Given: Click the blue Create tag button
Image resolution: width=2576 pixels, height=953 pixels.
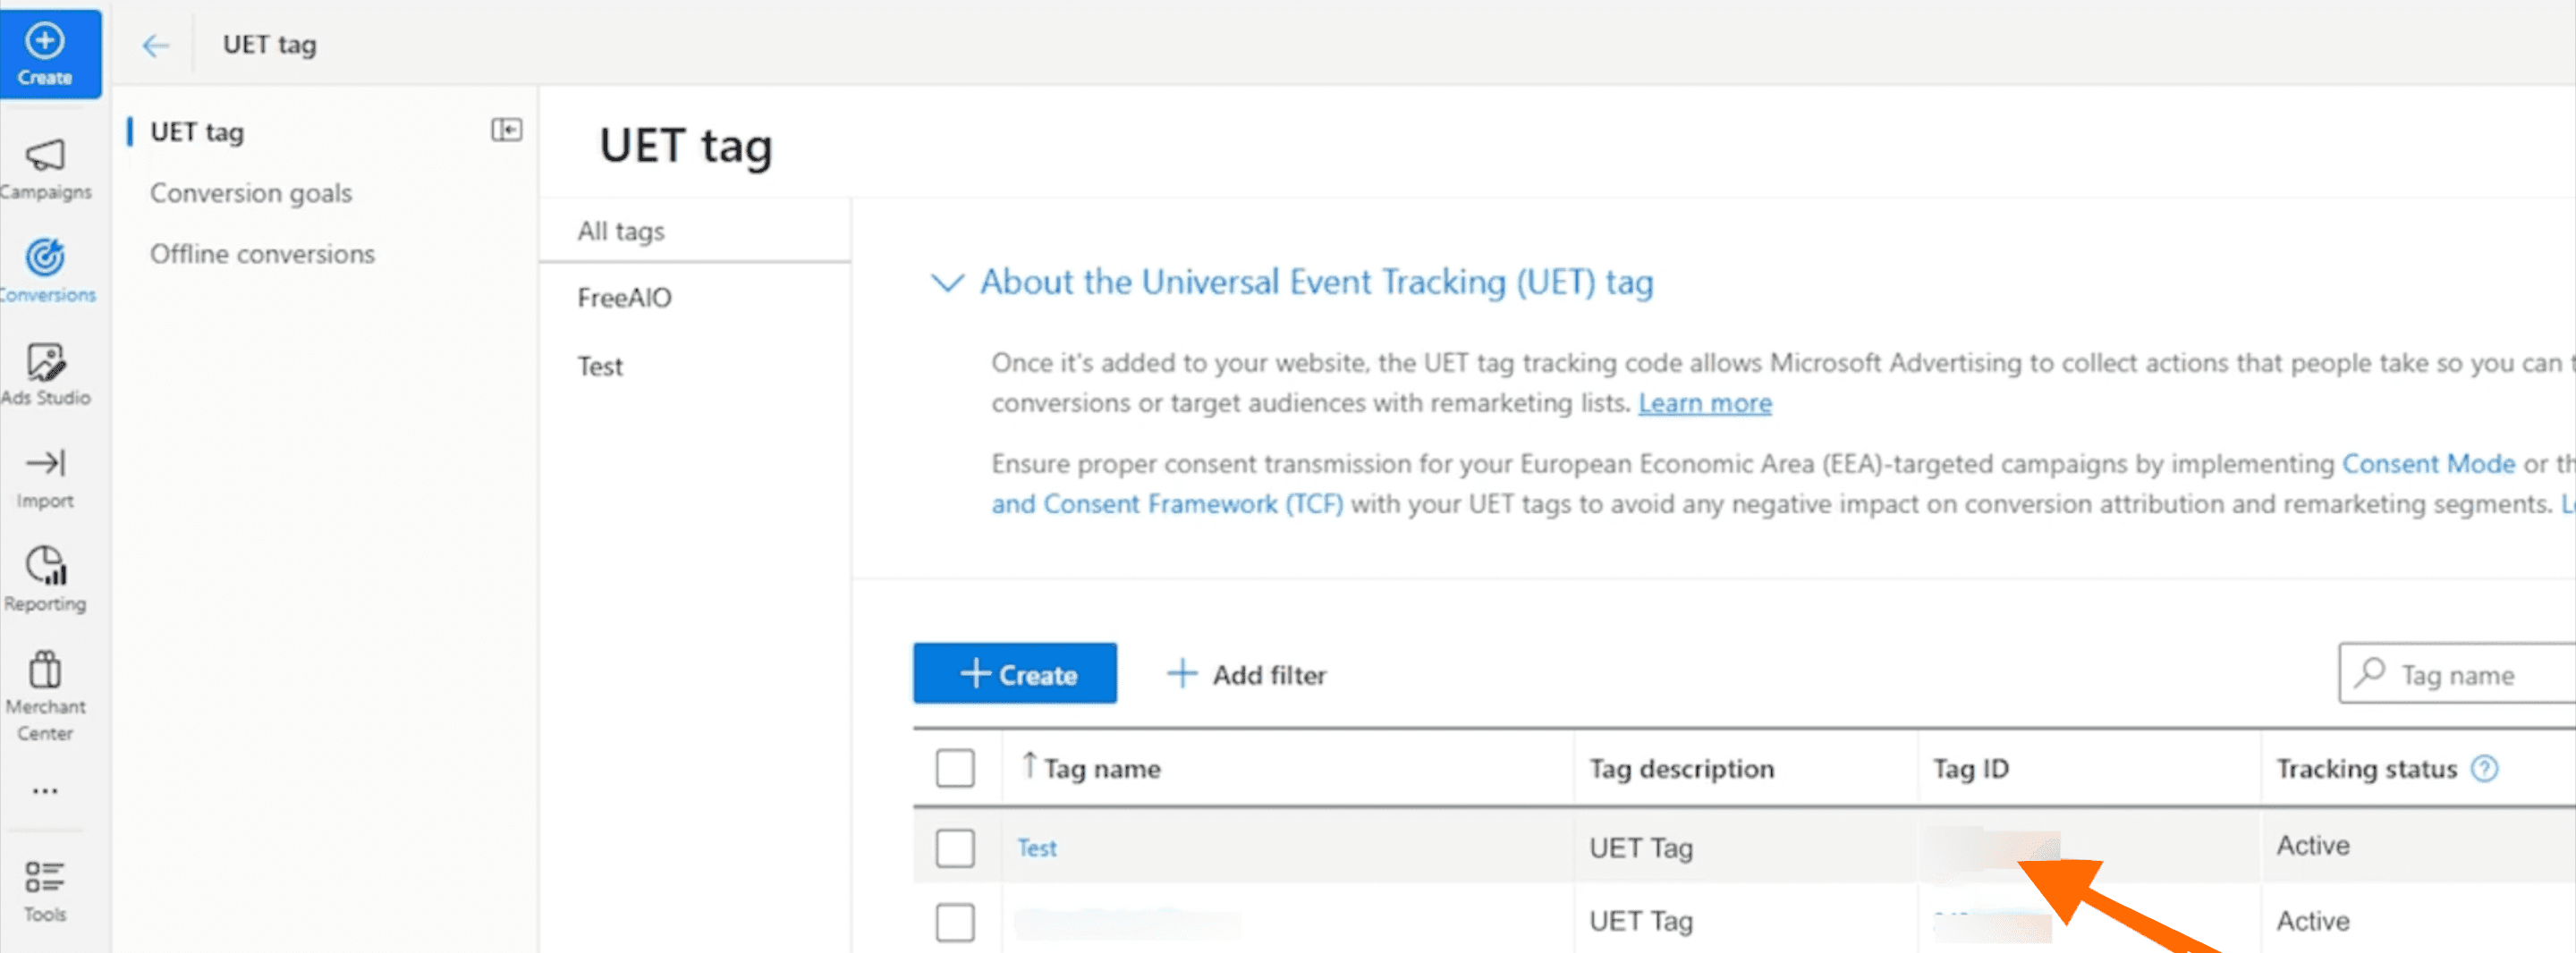Looking at the screenshot, I should [1015, 674].
